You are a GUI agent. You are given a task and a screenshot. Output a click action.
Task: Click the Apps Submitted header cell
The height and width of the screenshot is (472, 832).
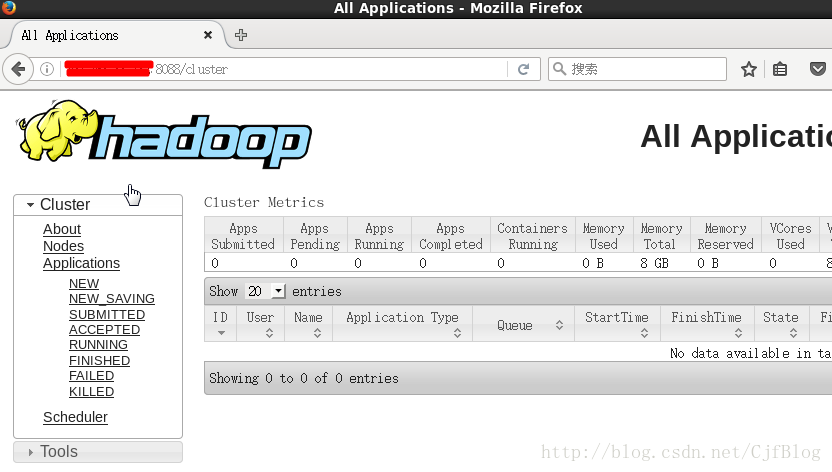point(243,236)
